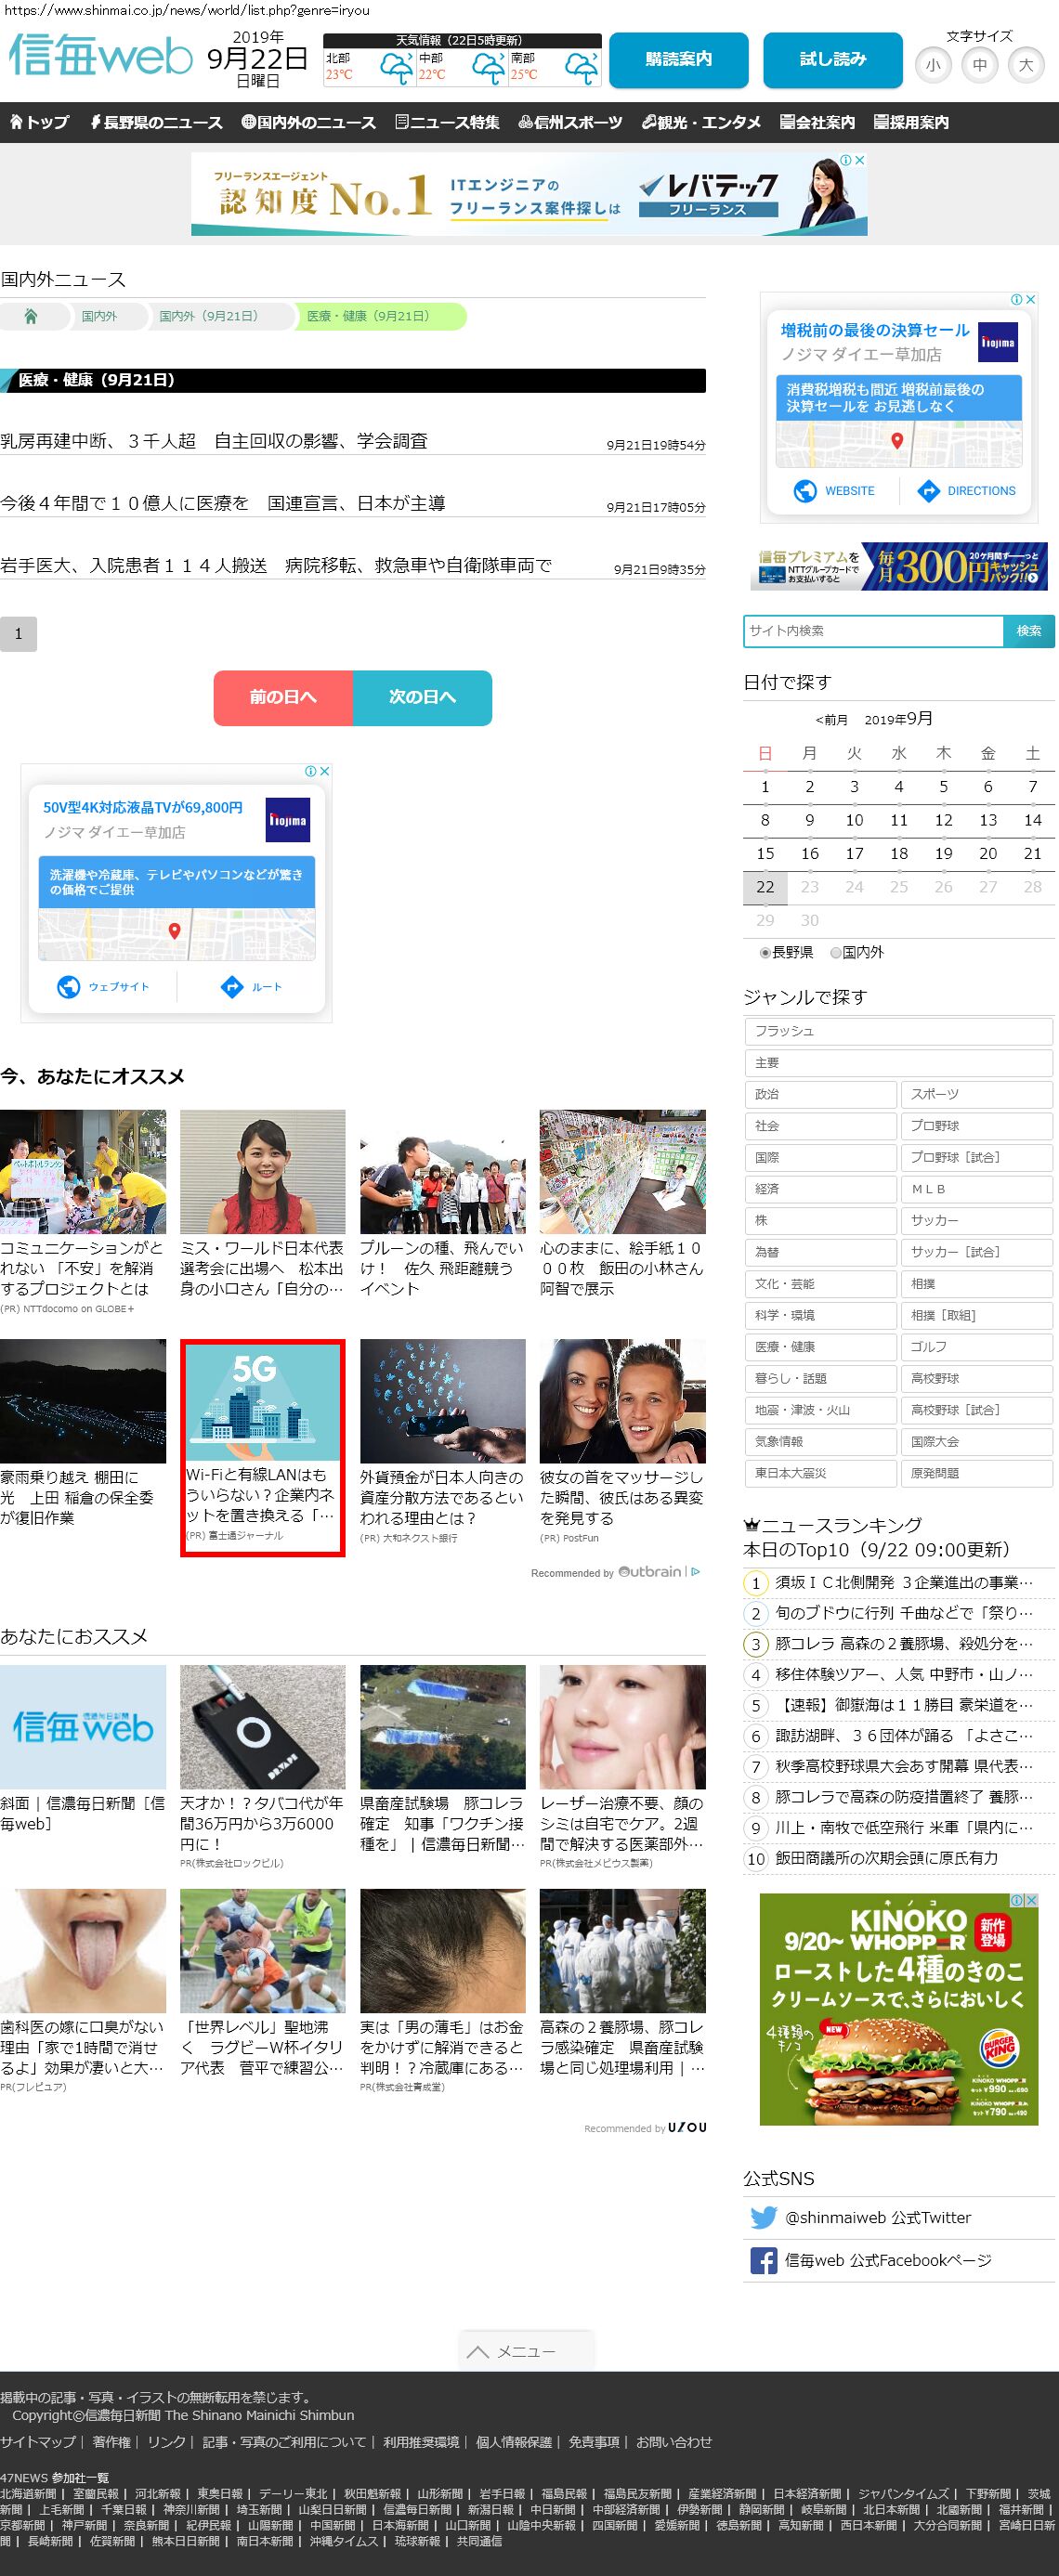Image resolution: width=1059 pixels, height=2576 pixels.
Task: Select the 長野県 radio button
Action: 765,953
